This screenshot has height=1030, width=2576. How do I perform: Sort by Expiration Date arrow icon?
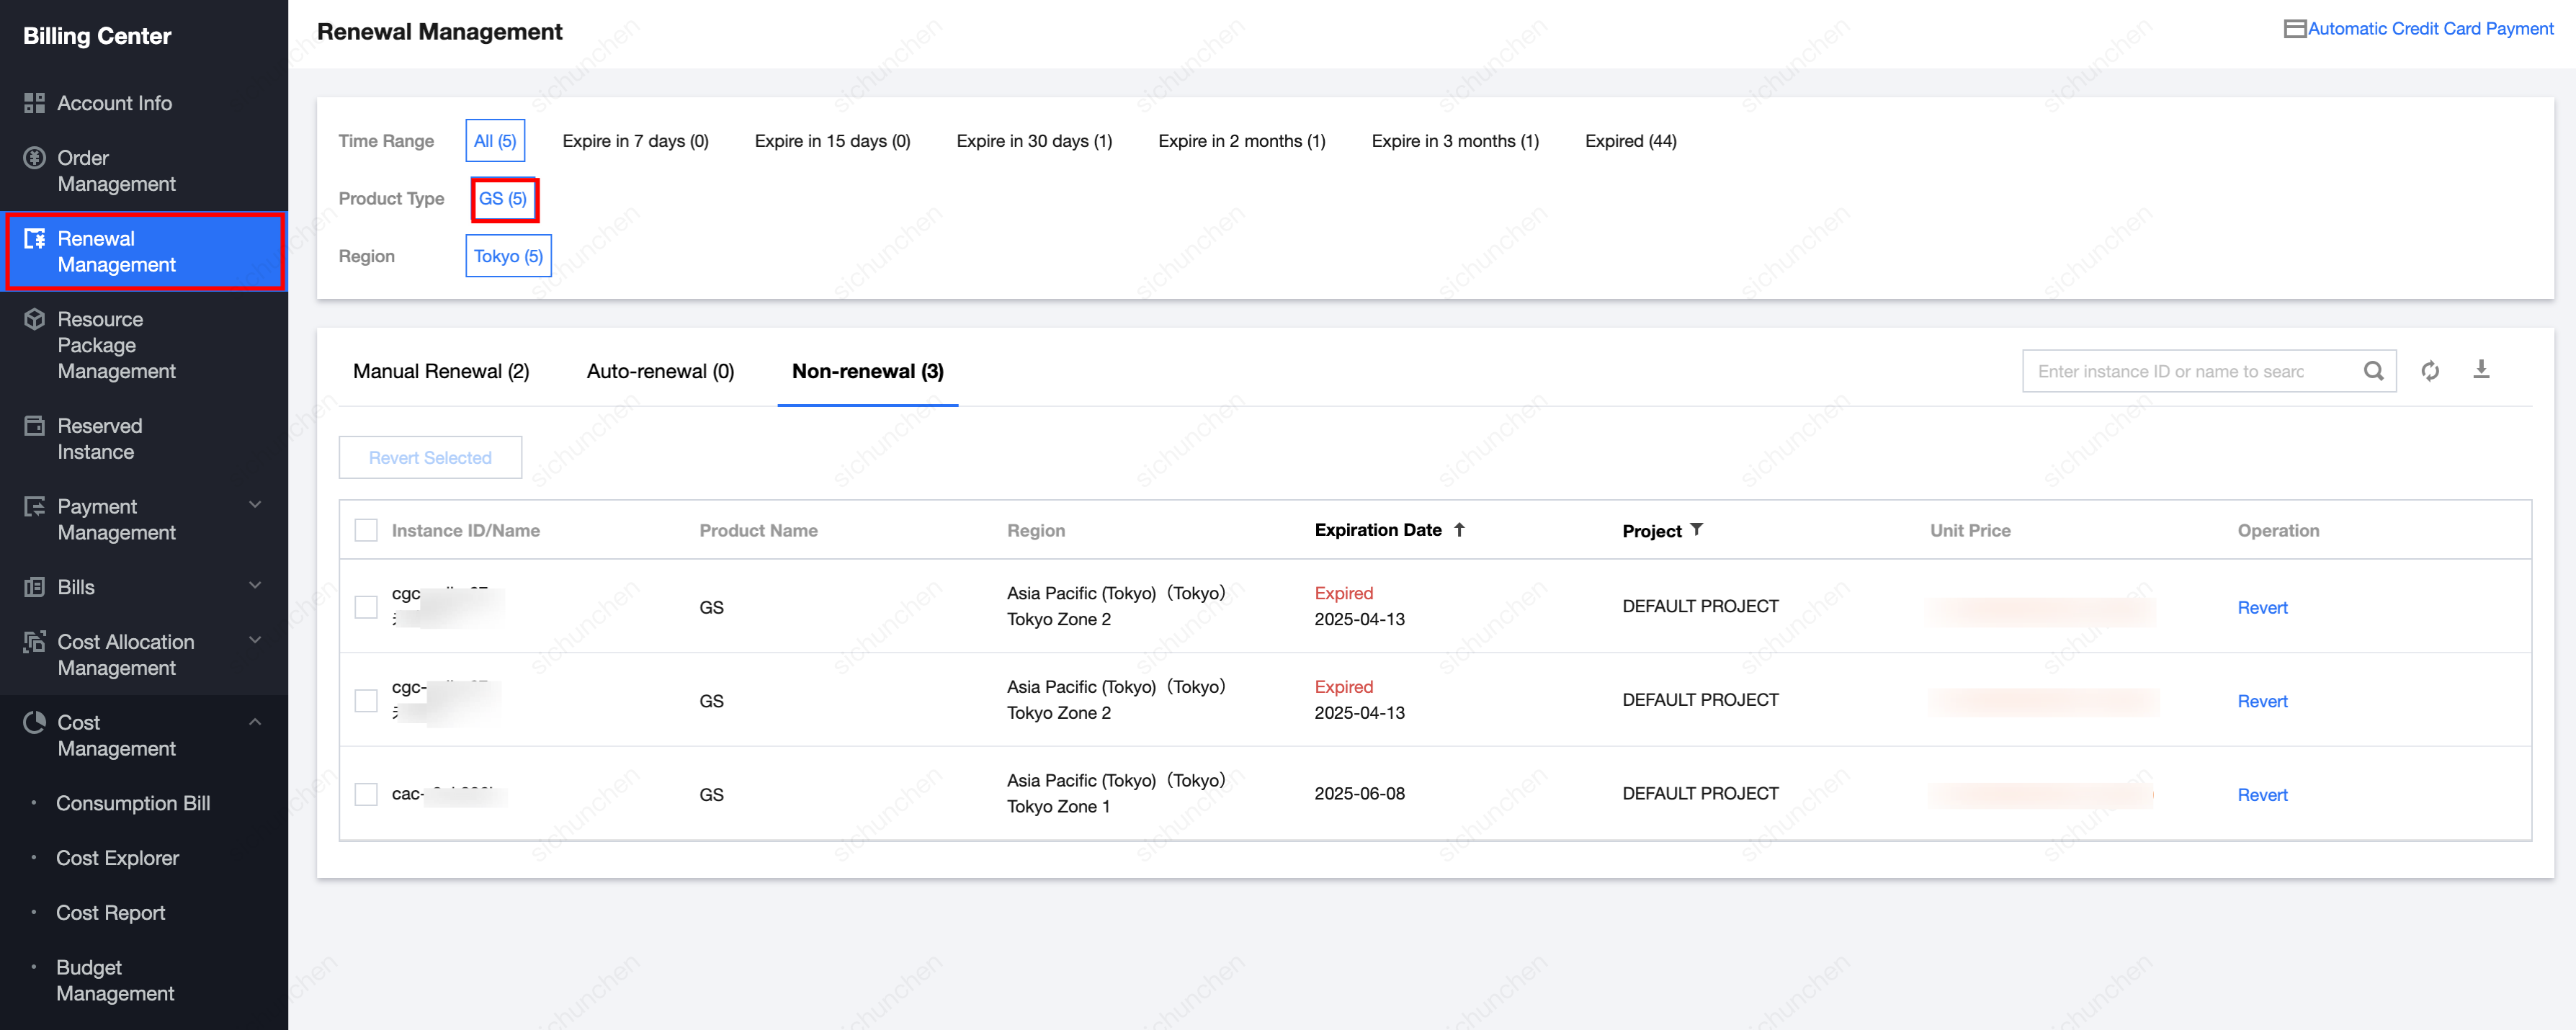click(1460, 530)
